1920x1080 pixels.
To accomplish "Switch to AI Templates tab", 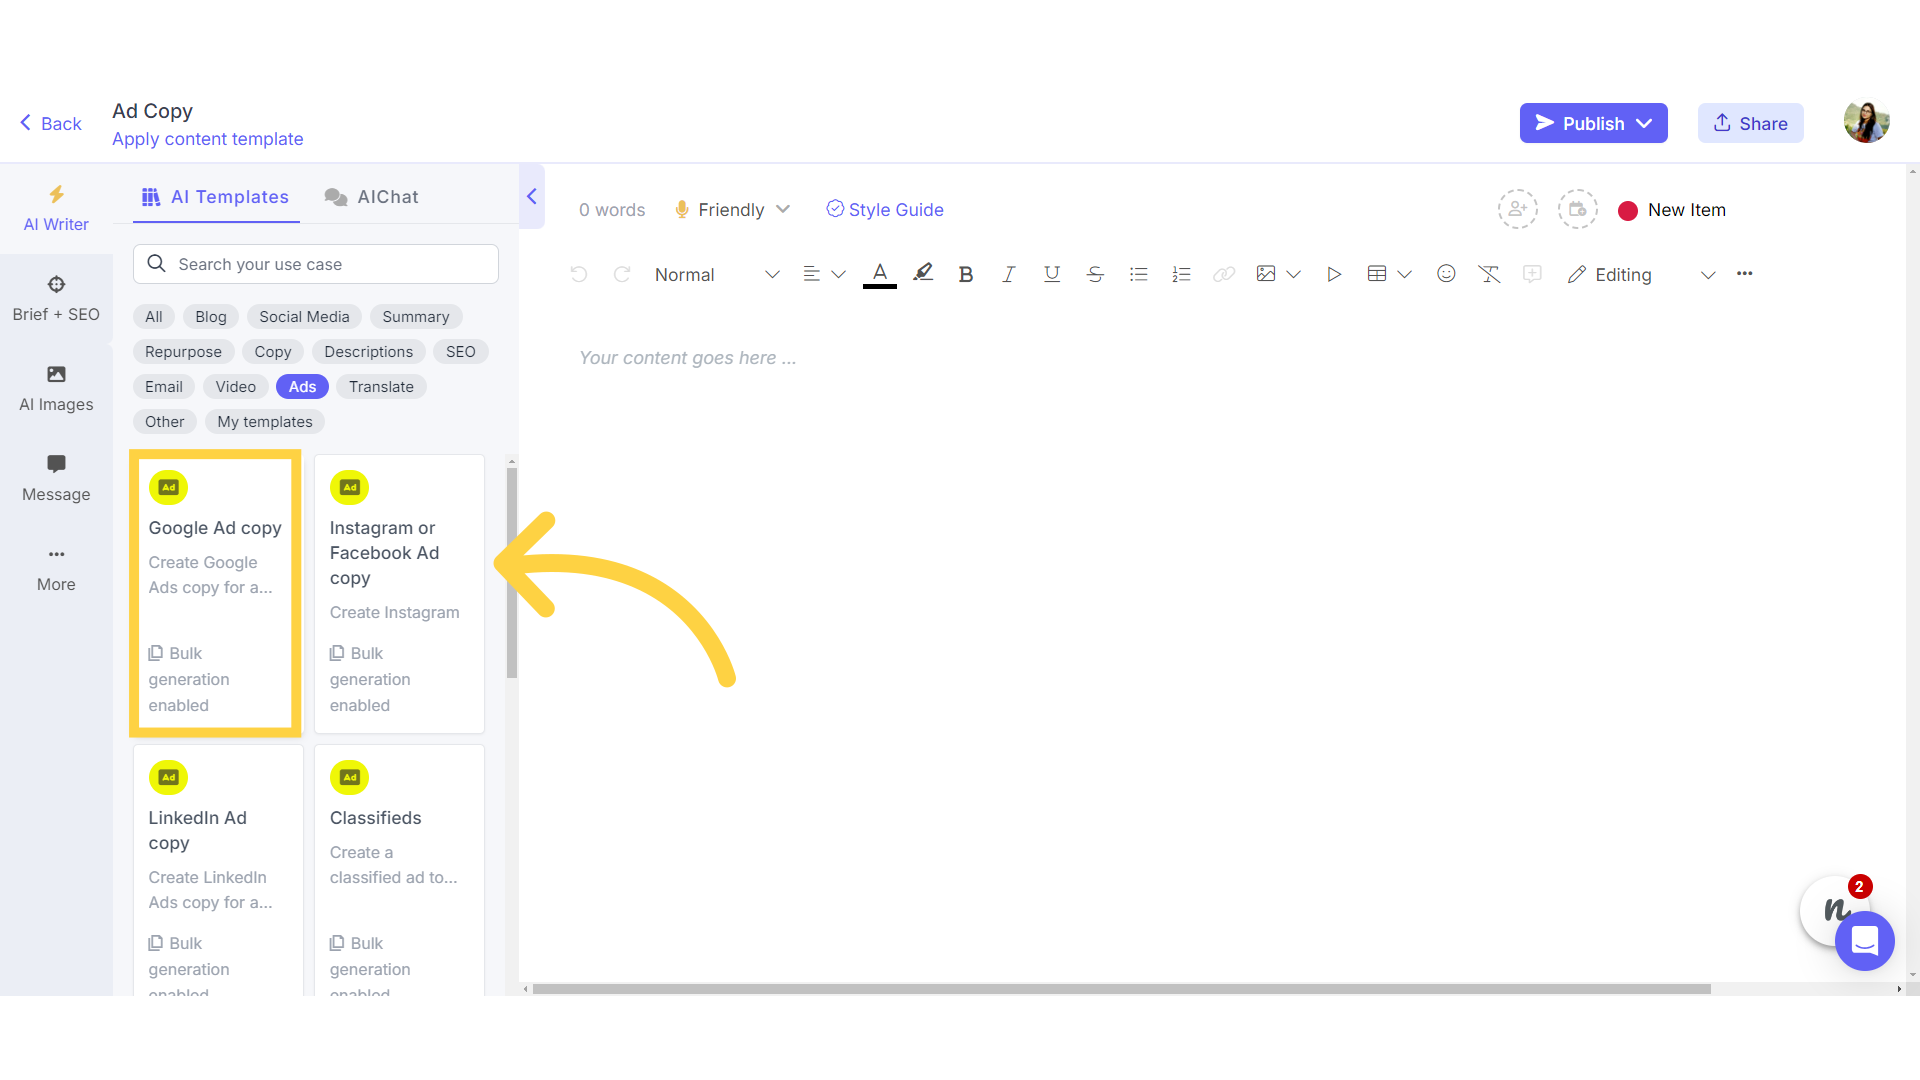I will click(215, 196).
